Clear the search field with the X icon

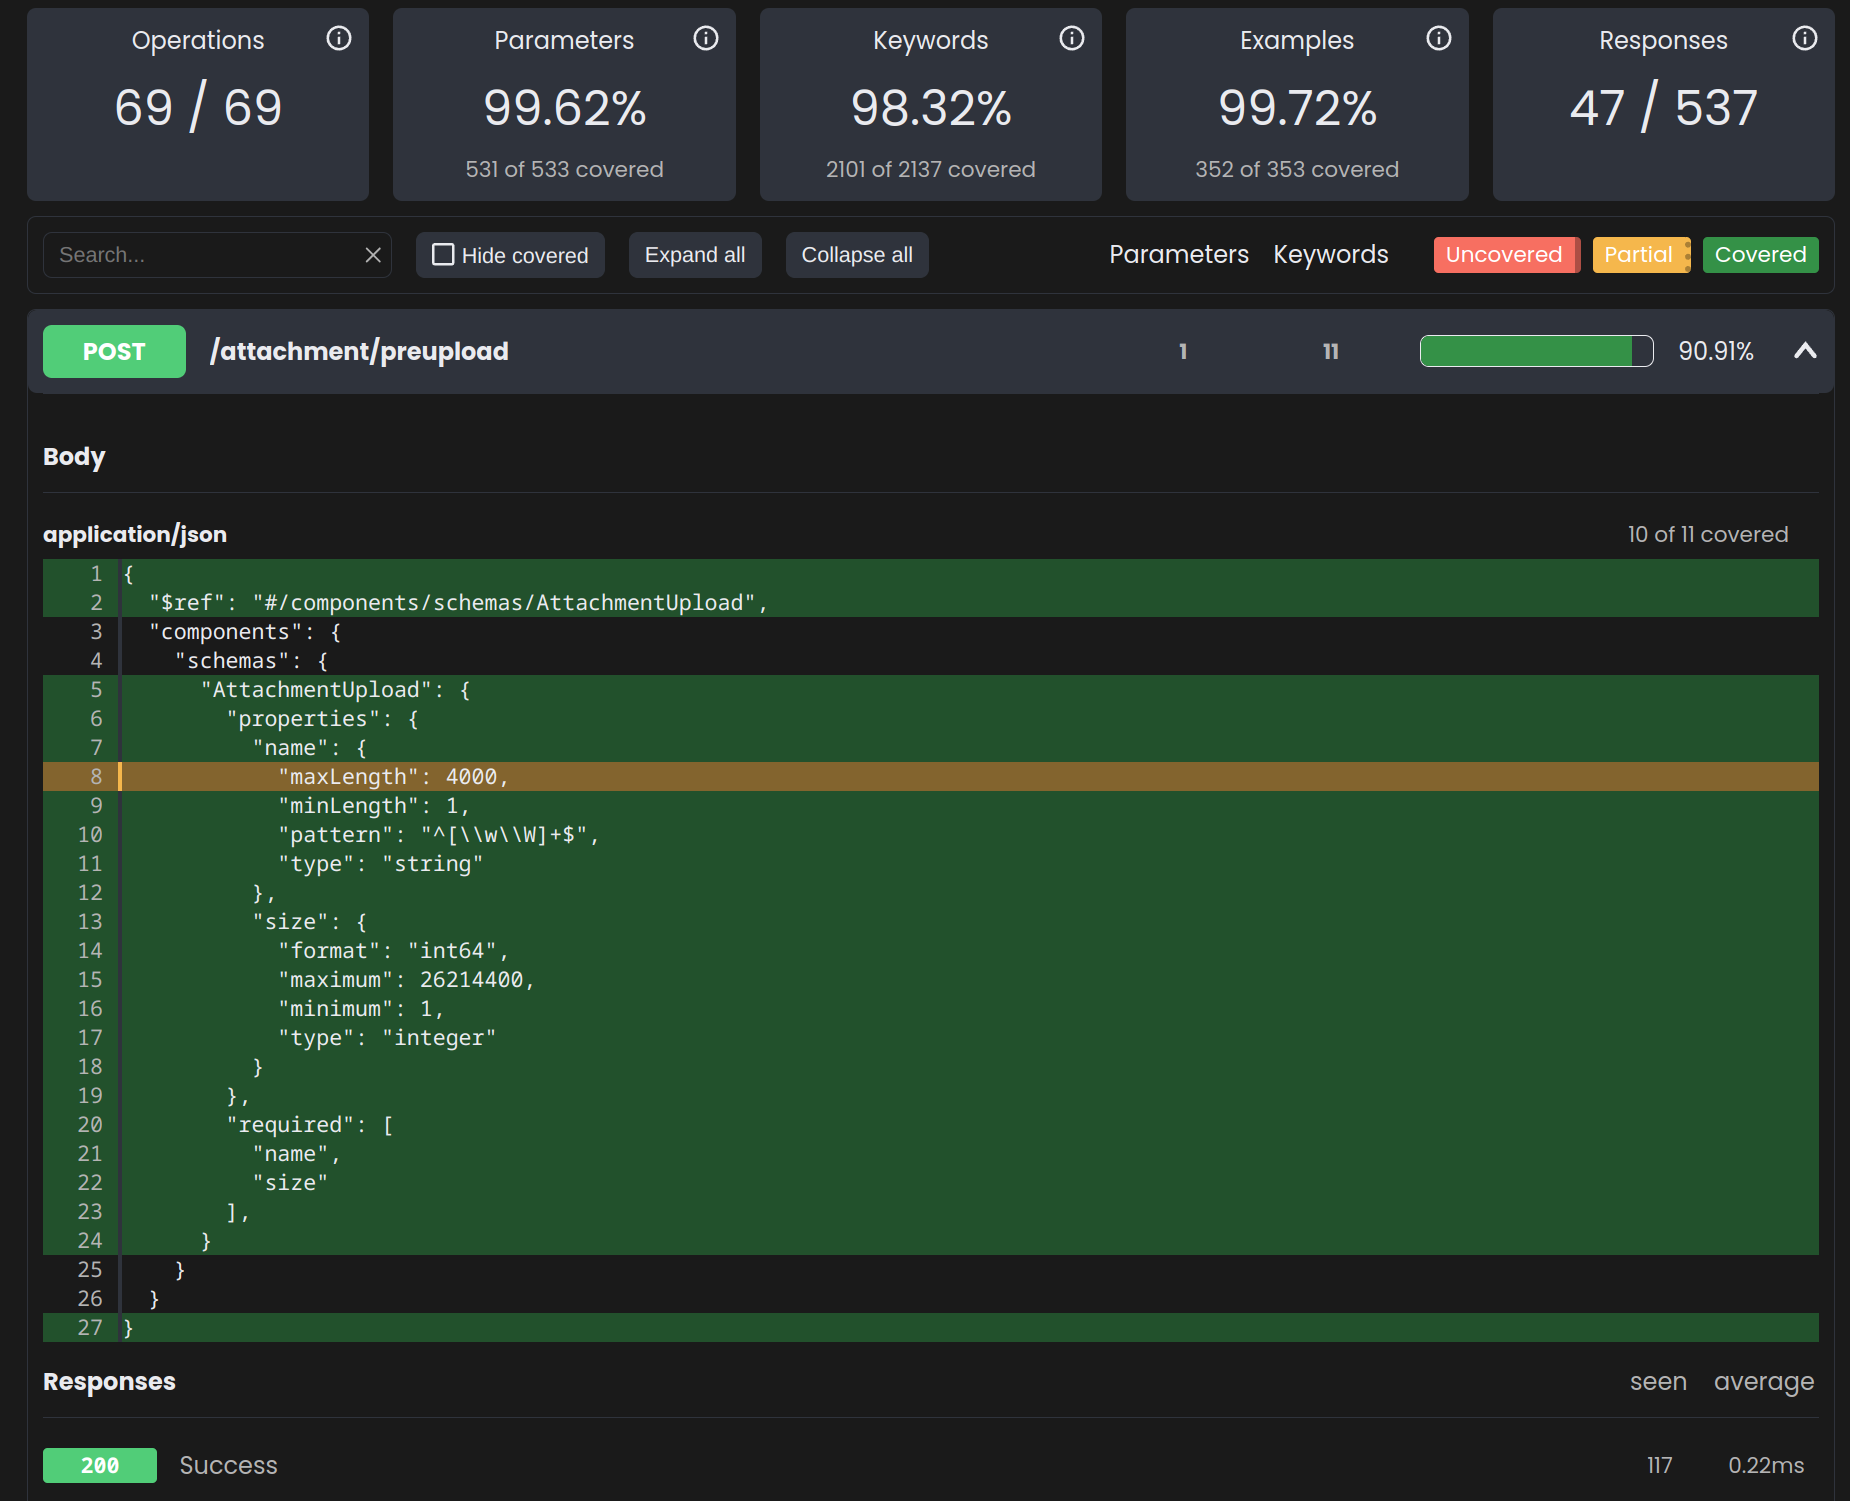(373, 255)
